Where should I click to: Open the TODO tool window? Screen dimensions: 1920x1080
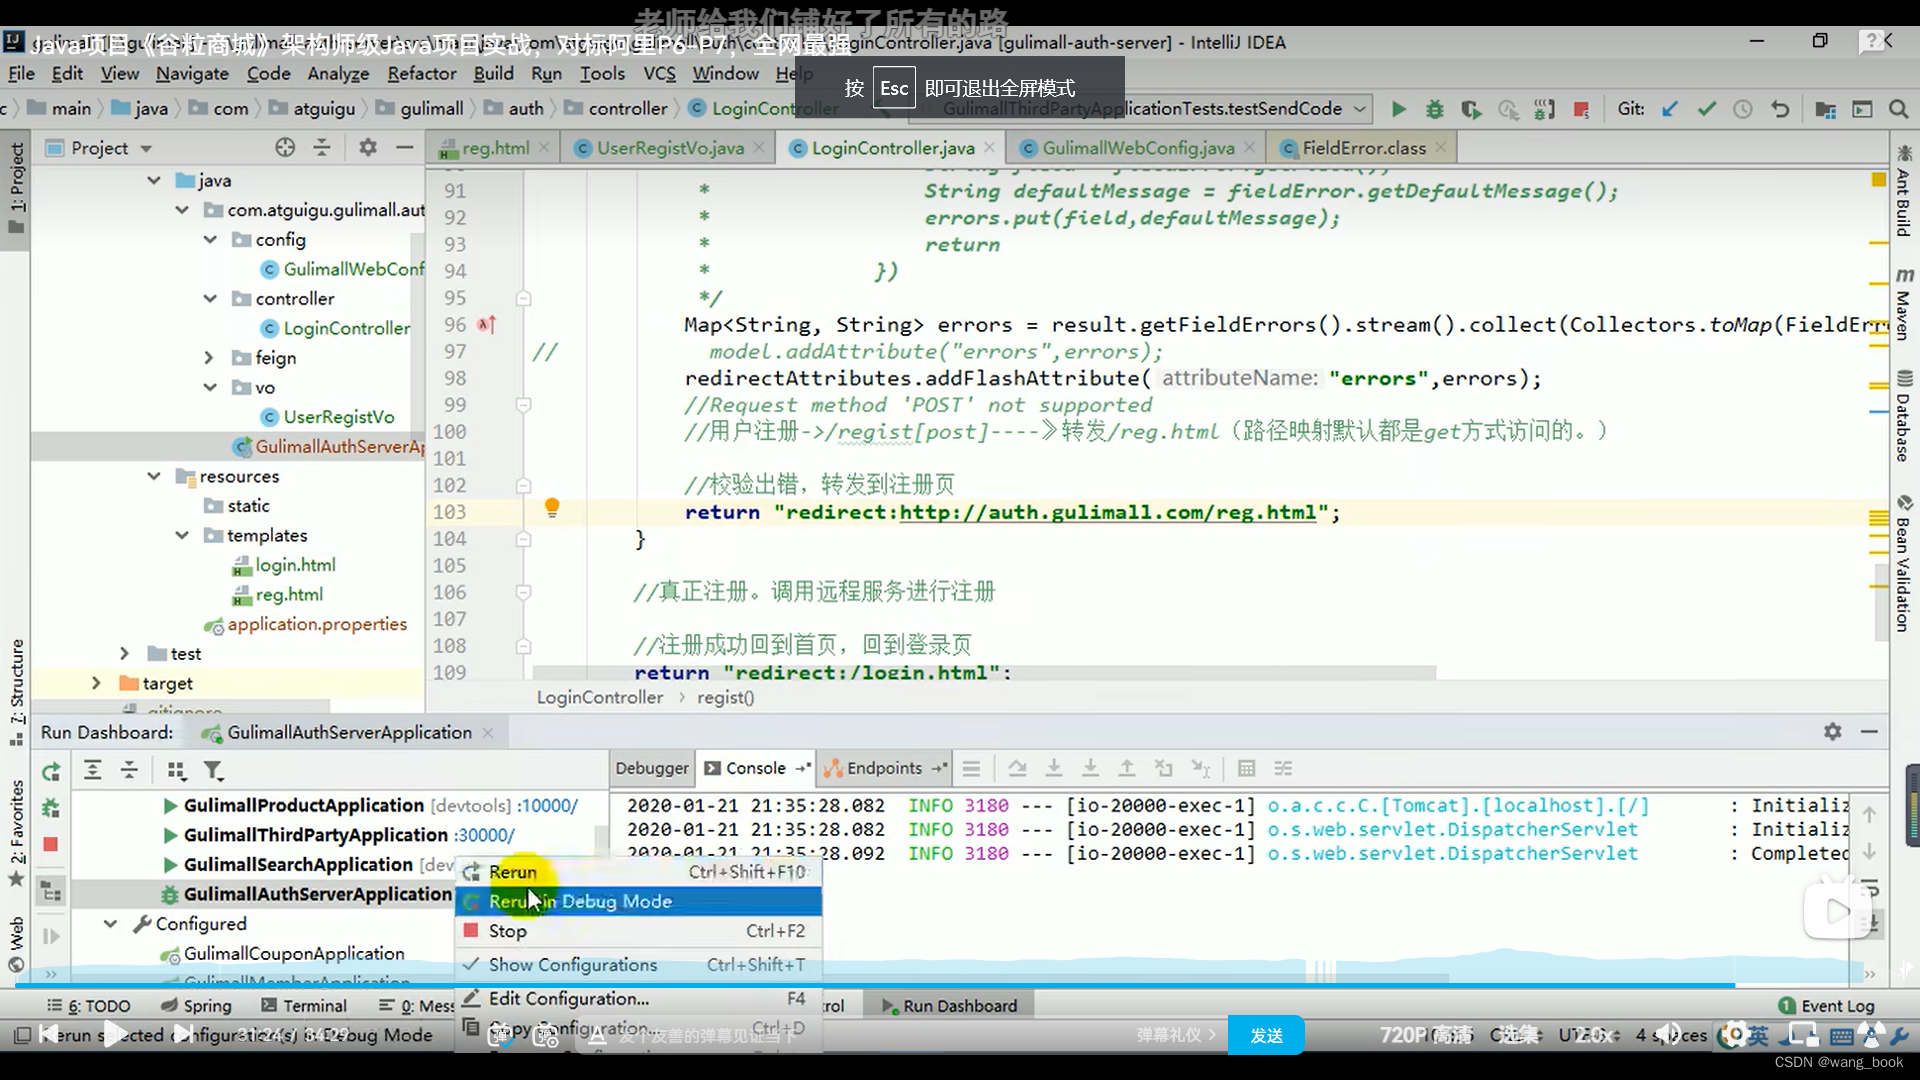click(88, 1005)
